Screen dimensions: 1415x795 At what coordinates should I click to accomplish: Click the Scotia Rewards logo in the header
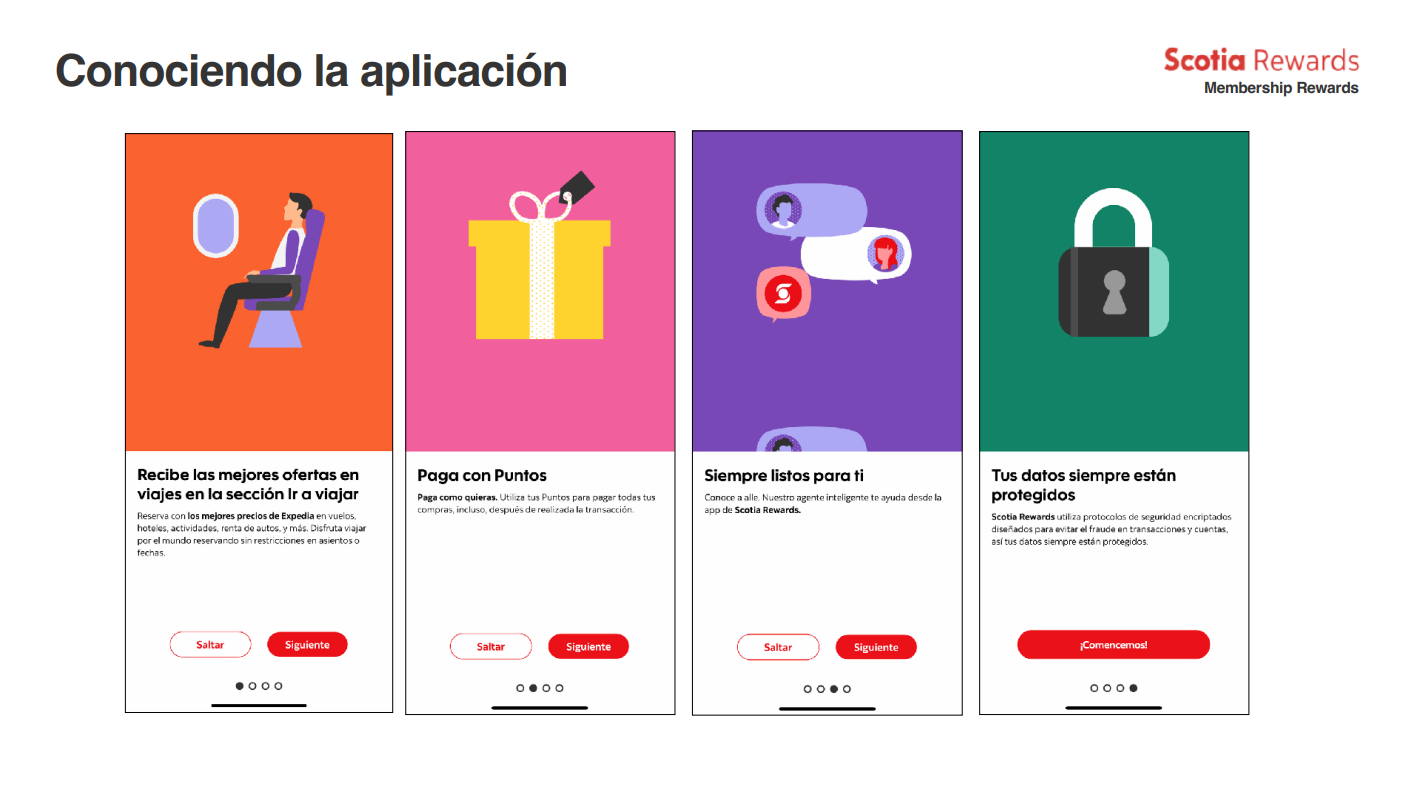(1261, 71)
